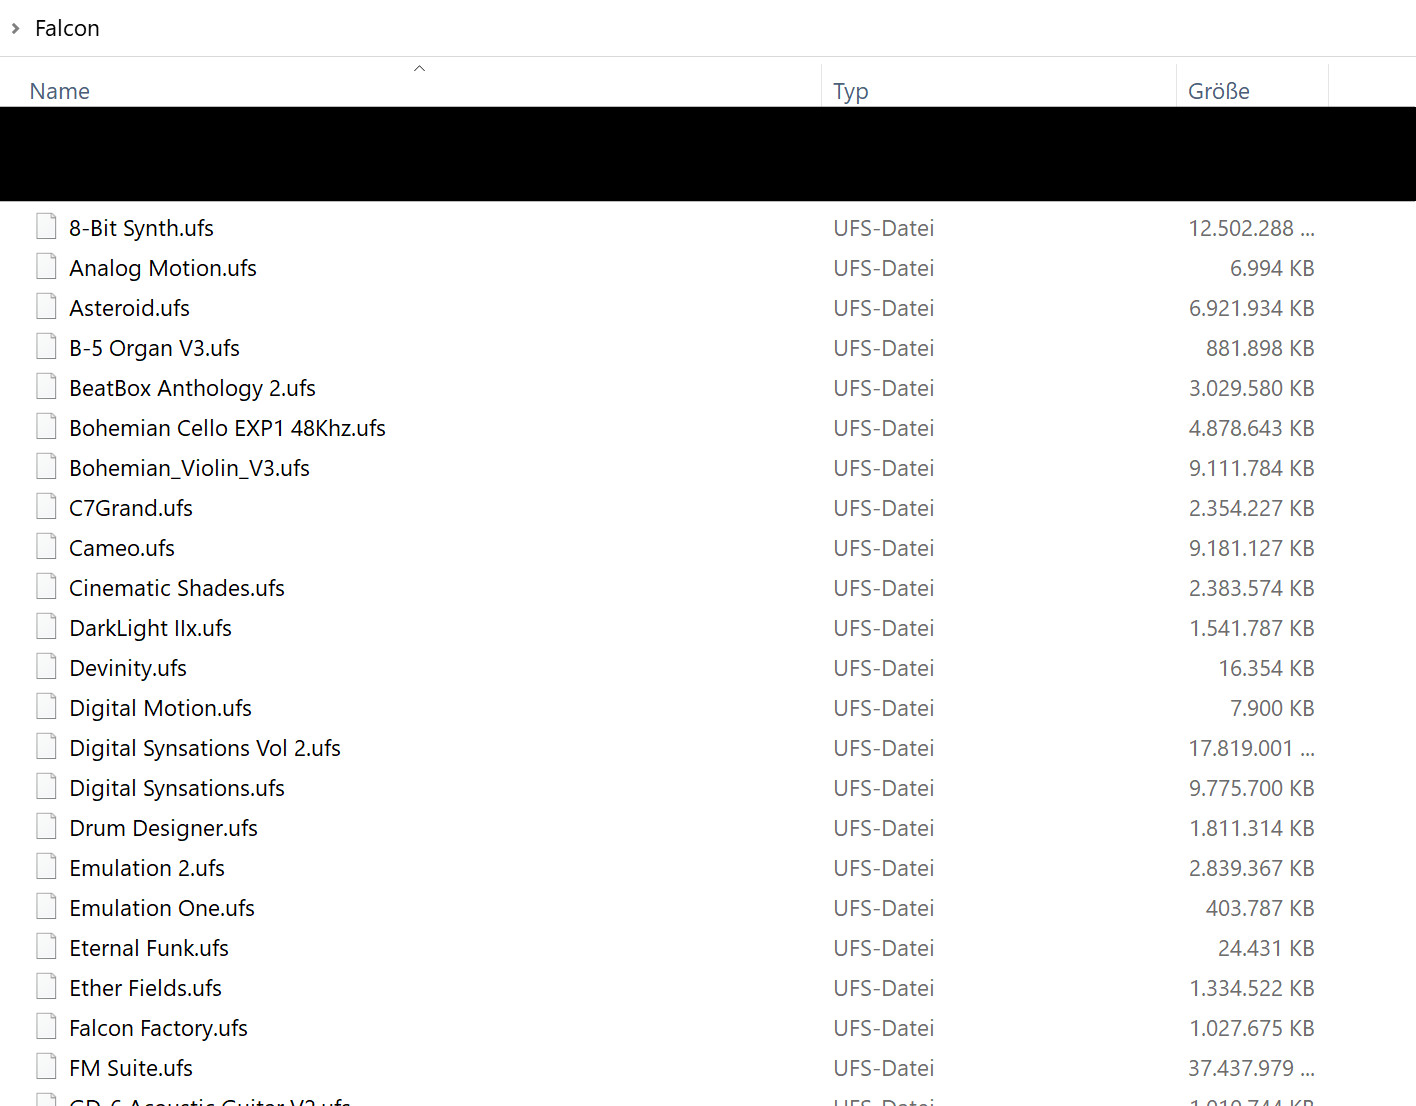Viewport: 1416px width, 1106px height.
Task: Select the file name Drum Designer.ufs
Action: click(x=163, y=828)
